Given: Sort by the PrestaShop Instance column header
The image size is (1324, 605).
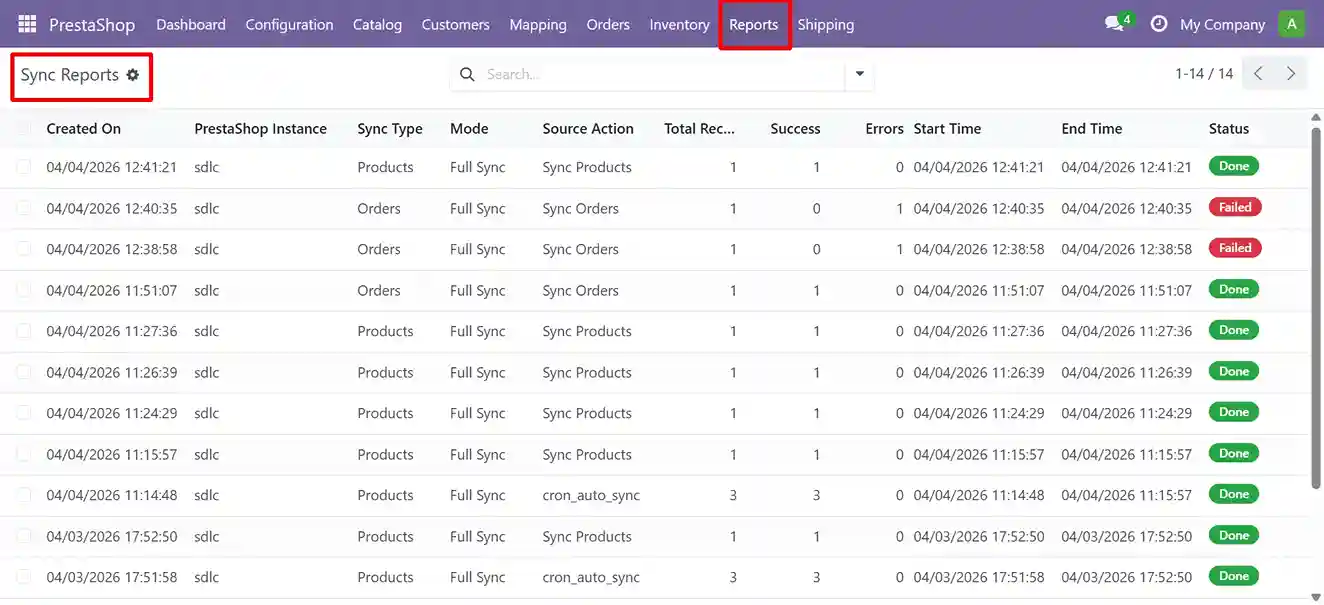Looking at the screenshot, I should click(x=260, y=128).
